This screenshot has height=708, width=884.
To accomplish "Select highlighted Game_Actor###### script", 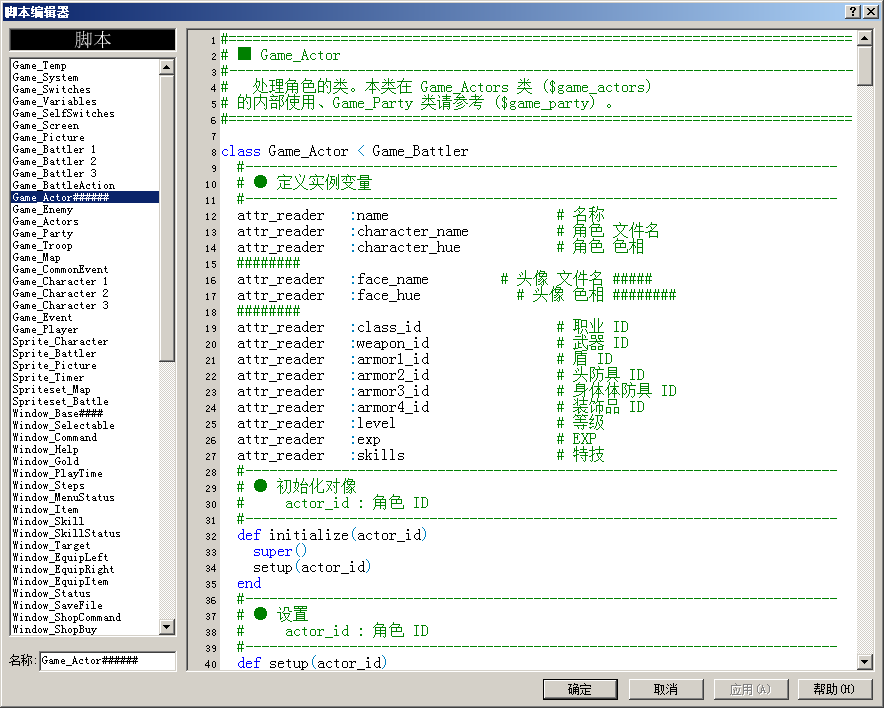I will [85, 197].
